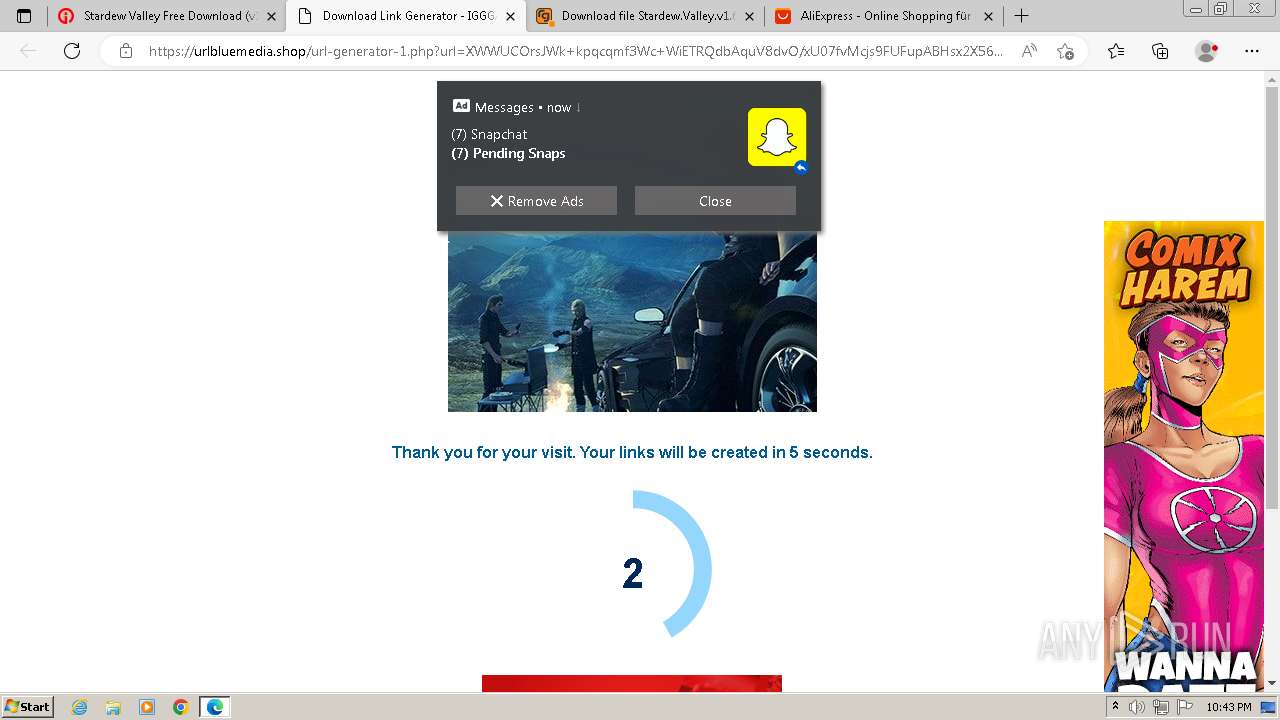Click 'Thank you for your visit' message

pyautogui.click(x=632, y=452)
